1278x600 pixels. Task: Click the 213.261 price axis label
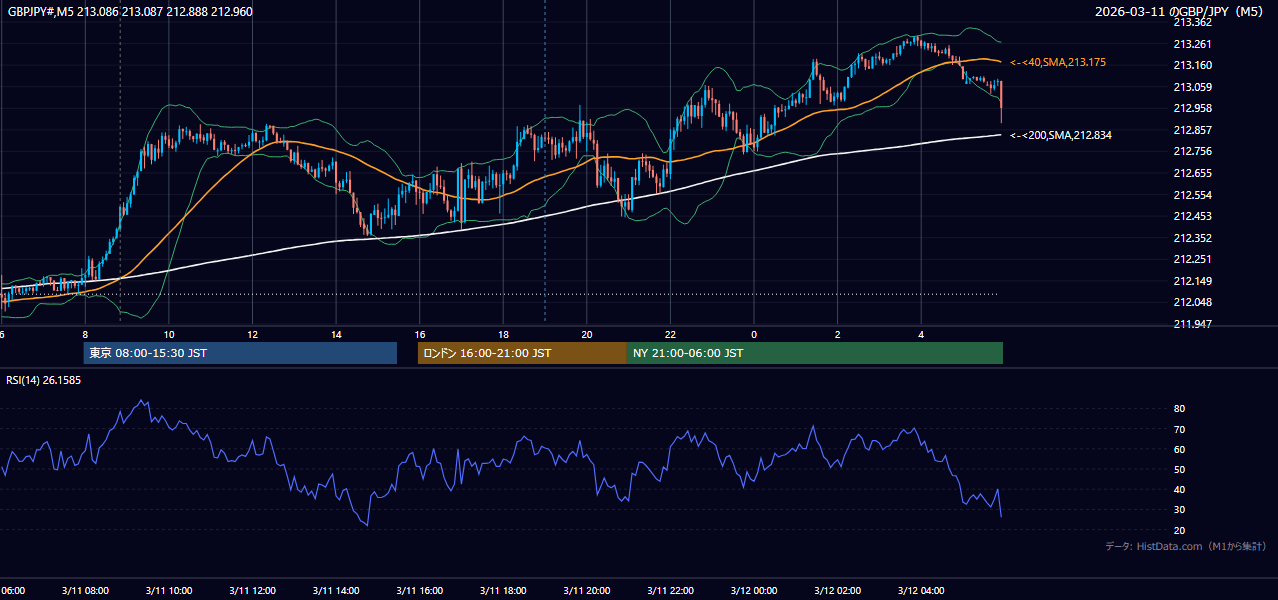tap(1192, 44)
